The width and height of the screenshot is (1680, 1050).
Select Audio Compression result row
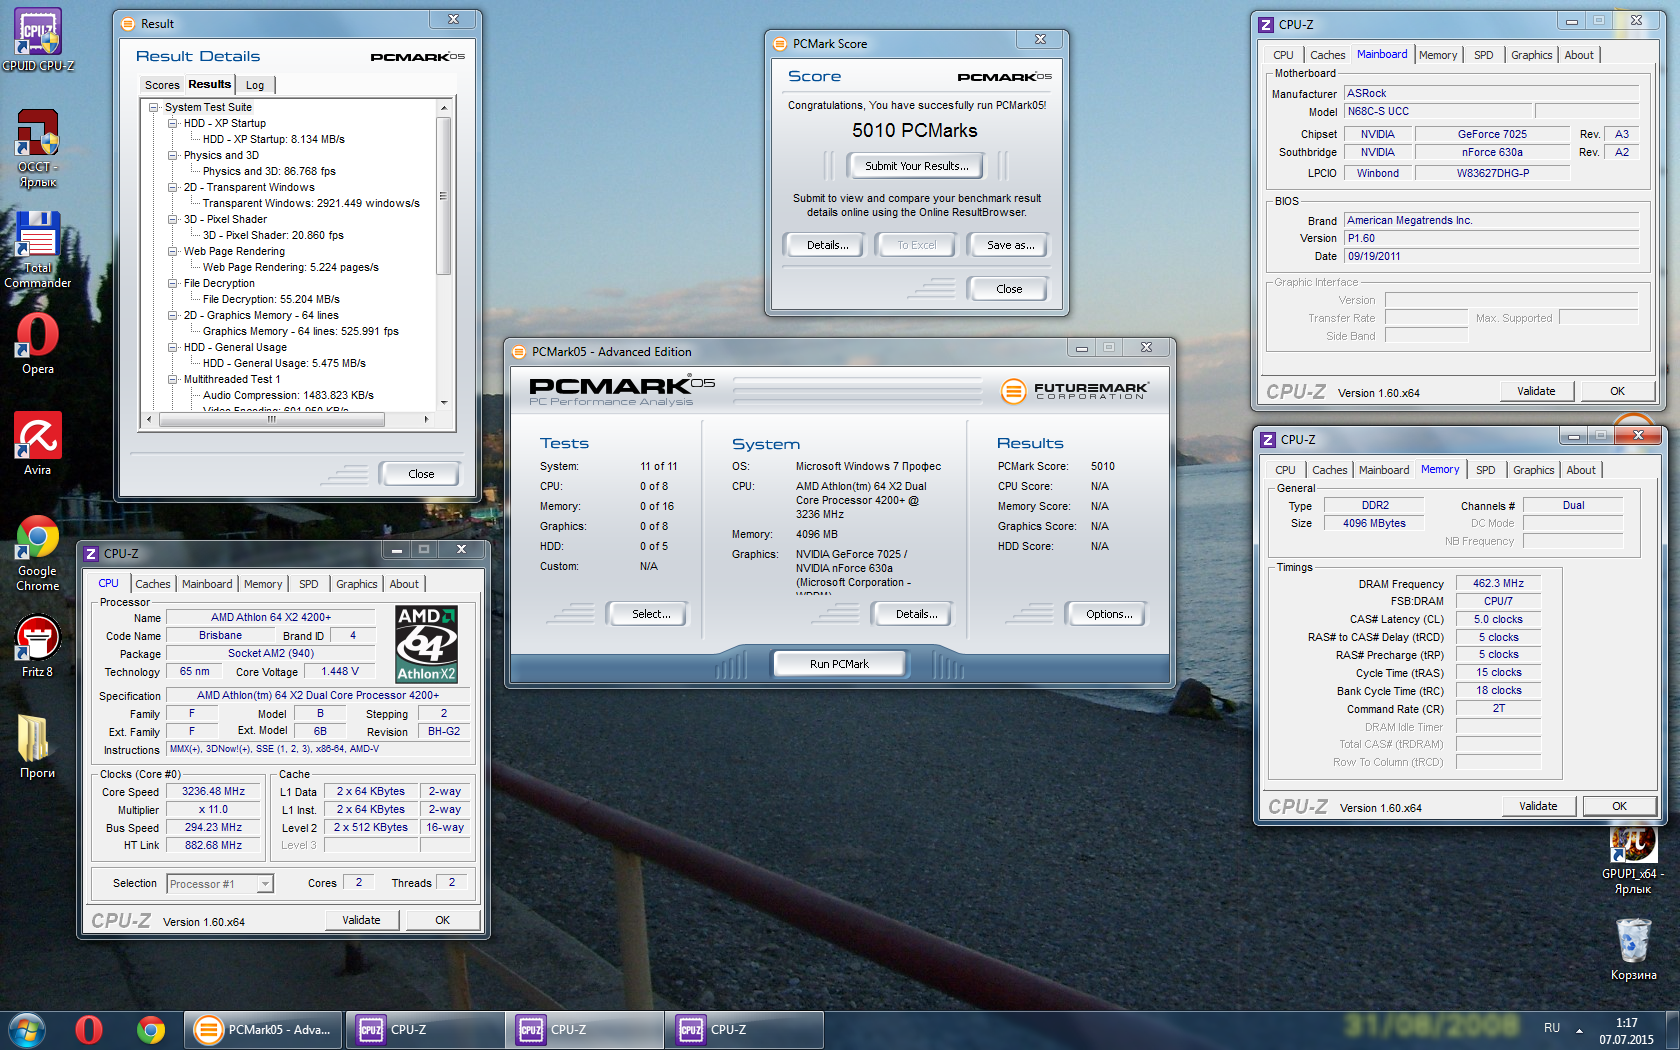[x=288, y=395]
